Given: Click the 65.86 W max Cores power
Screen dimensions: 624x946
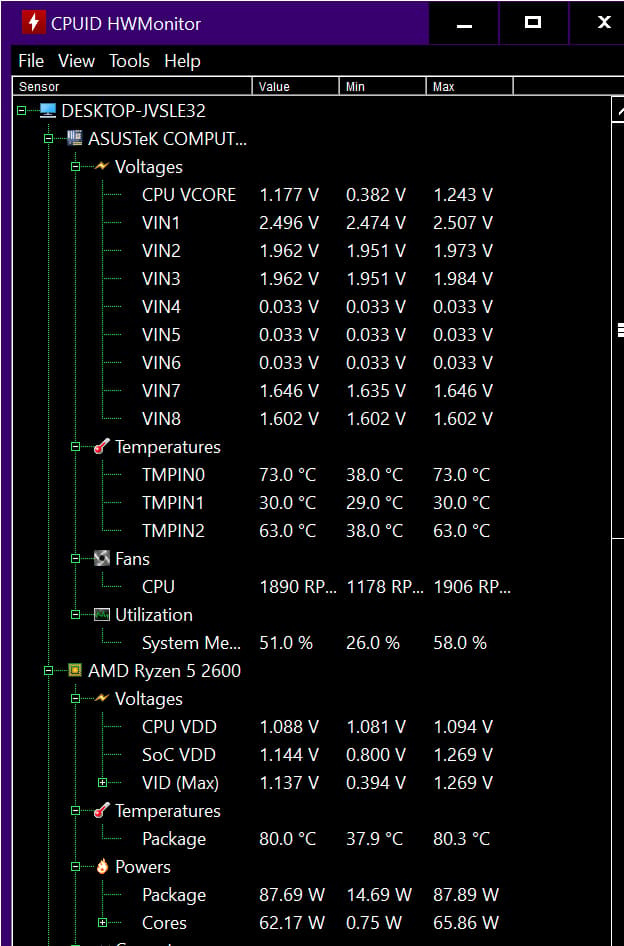Looking at the screenshot, I should tap(466, 922).
